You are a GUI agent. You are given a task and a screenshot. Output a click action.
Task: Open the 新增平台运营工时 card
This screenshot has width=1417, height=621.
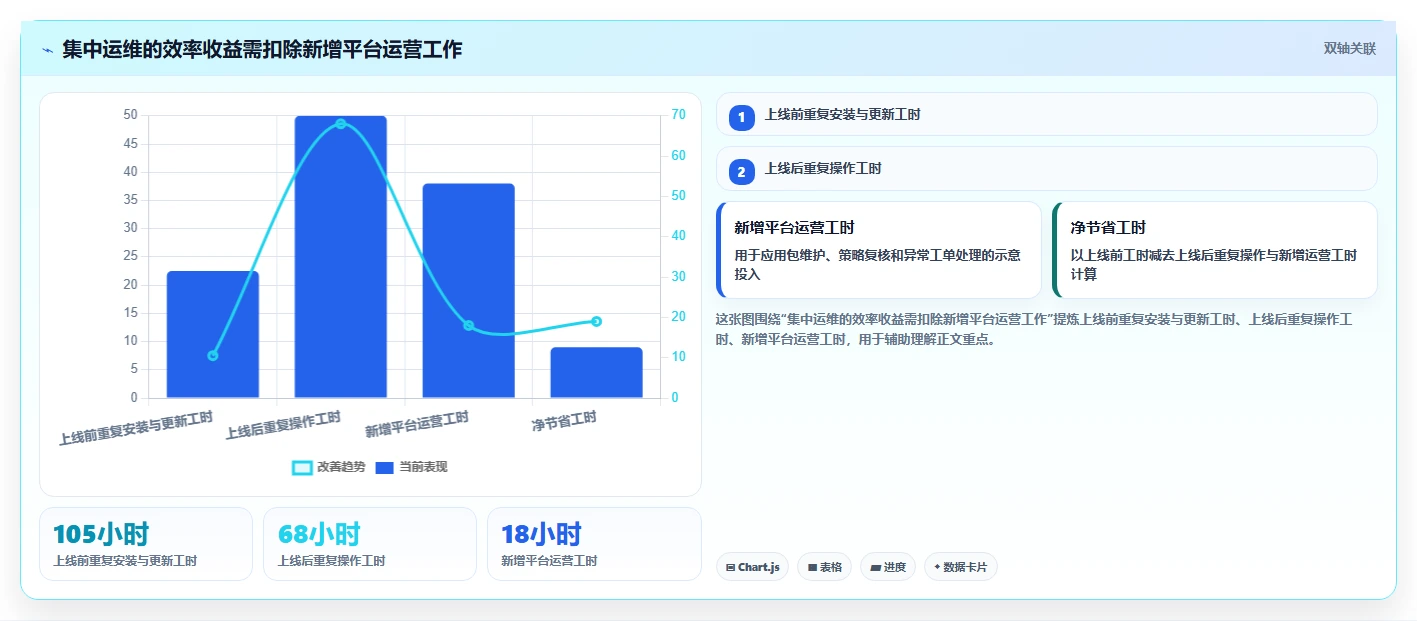click(x=879, y=250)
